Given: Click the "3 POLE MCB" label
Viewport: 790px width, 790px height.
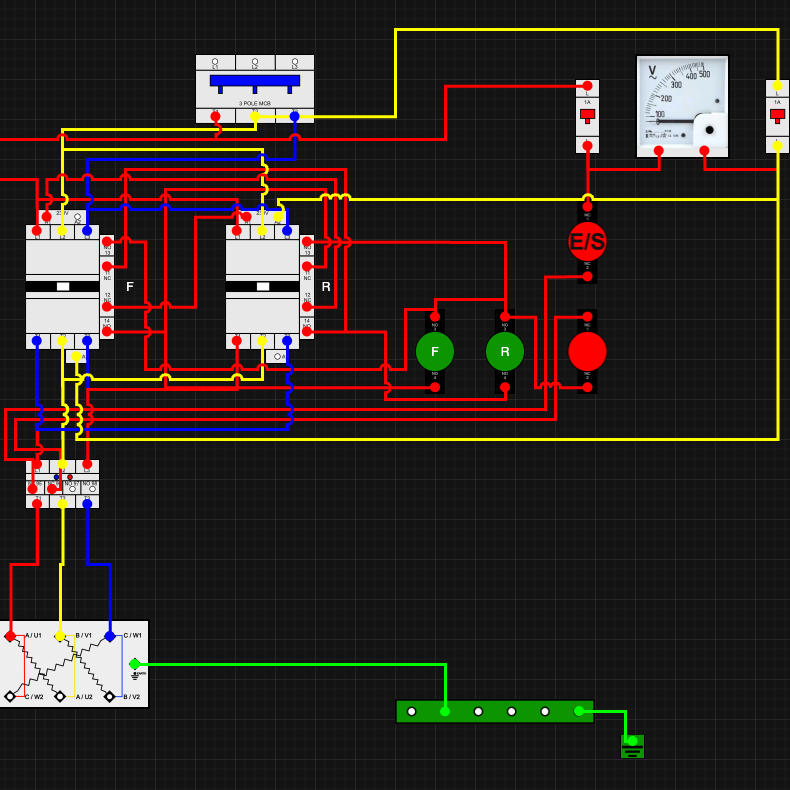Looking at the screenshot, I should coord(254,103).
